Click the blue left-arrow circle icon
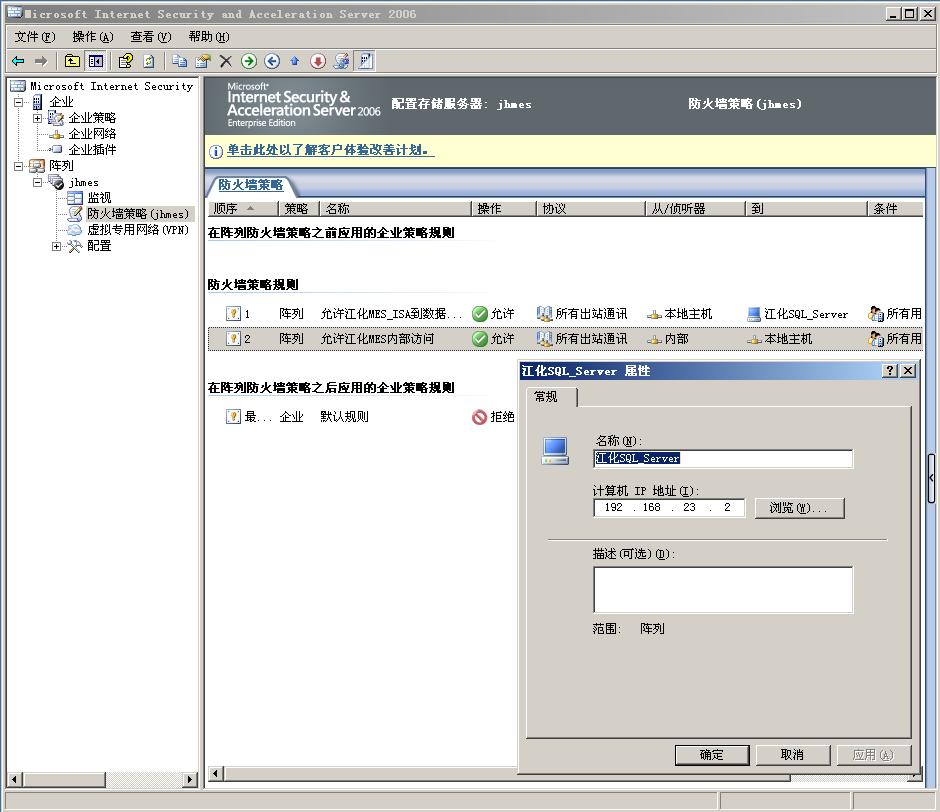Screen dimensions: 940x812 click(x=272, y=61)
